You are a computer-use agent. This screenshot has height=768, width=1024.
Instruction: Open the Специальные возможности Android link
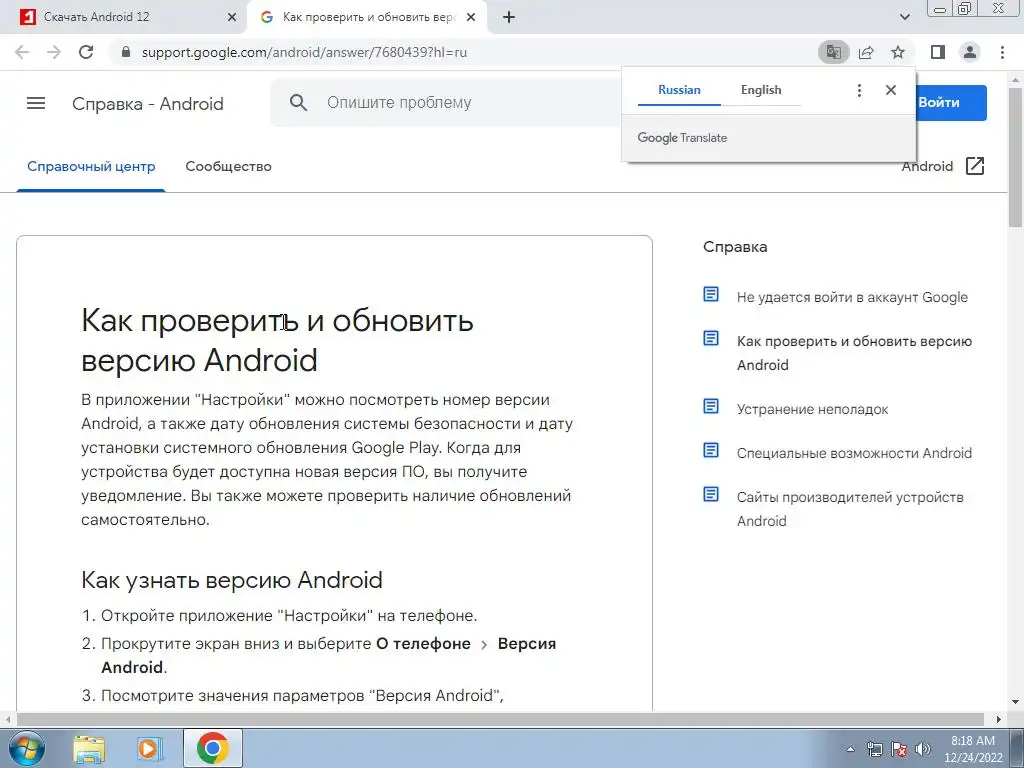coord(854,453)
